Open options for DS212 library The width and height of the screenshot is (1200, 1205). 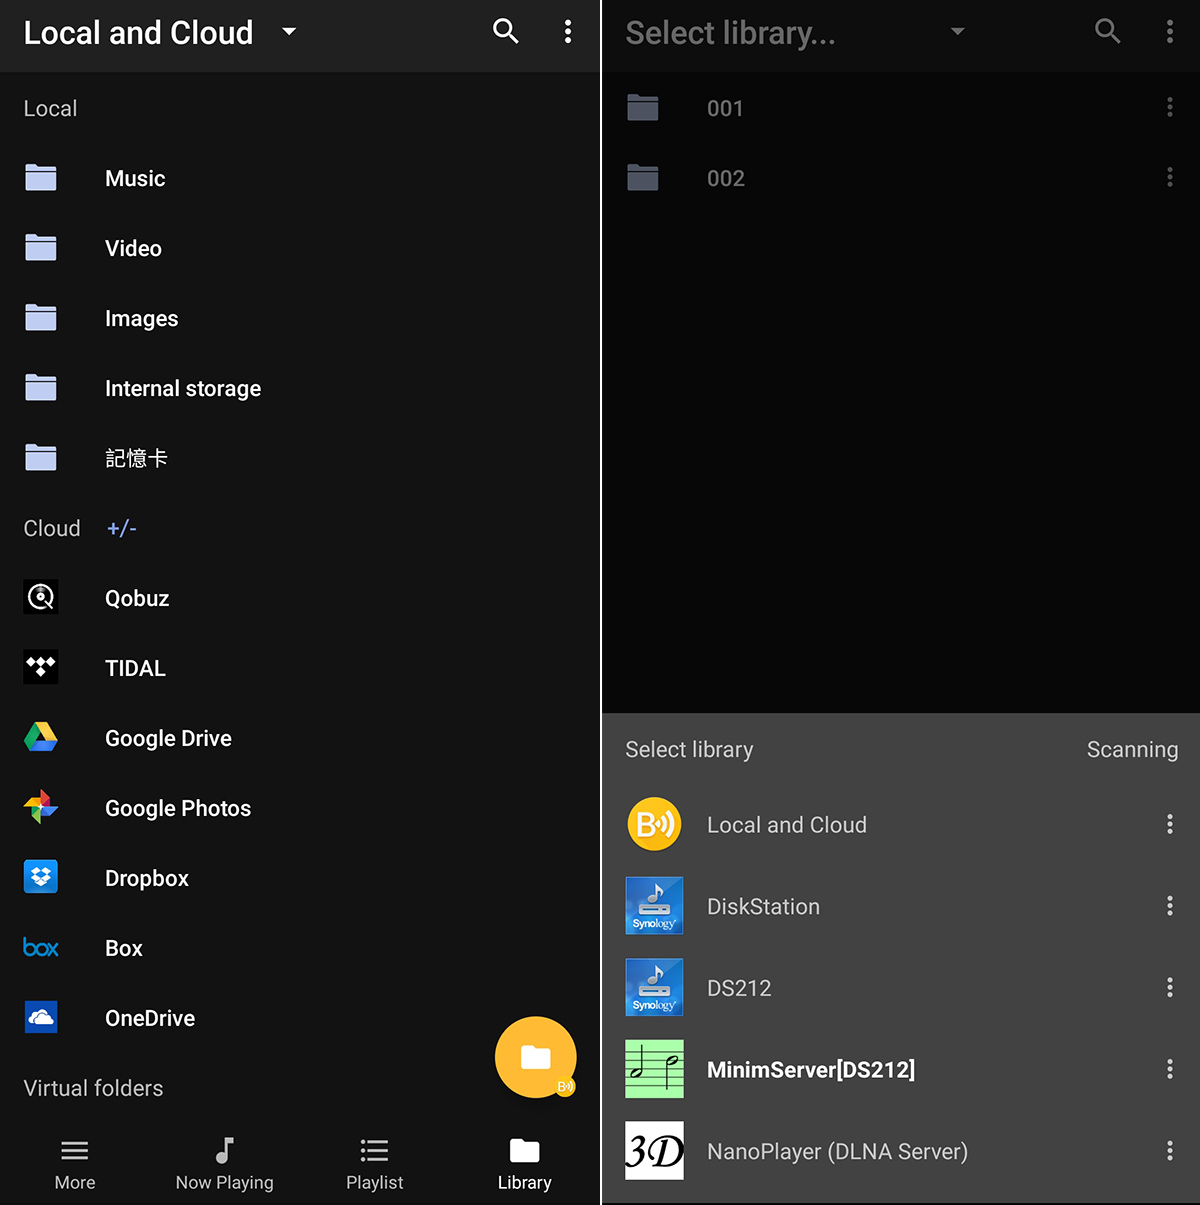coord(1170,988)
